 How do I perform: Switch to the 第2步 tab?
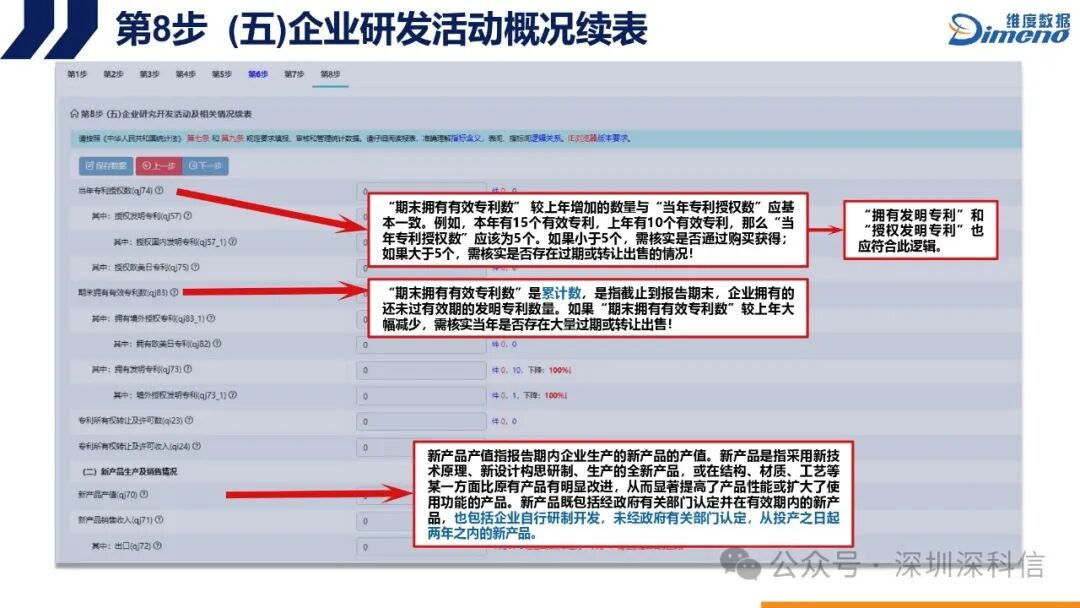(114, 74)
